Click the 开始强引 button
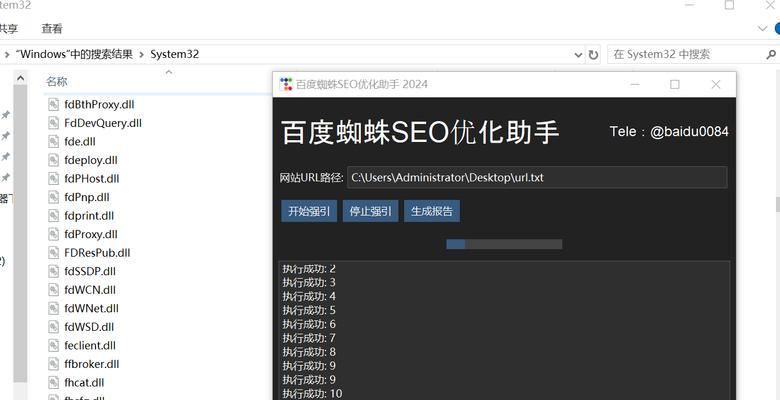Screen dimensions: 780x400 pyautogui.click(x=309, y=211)
